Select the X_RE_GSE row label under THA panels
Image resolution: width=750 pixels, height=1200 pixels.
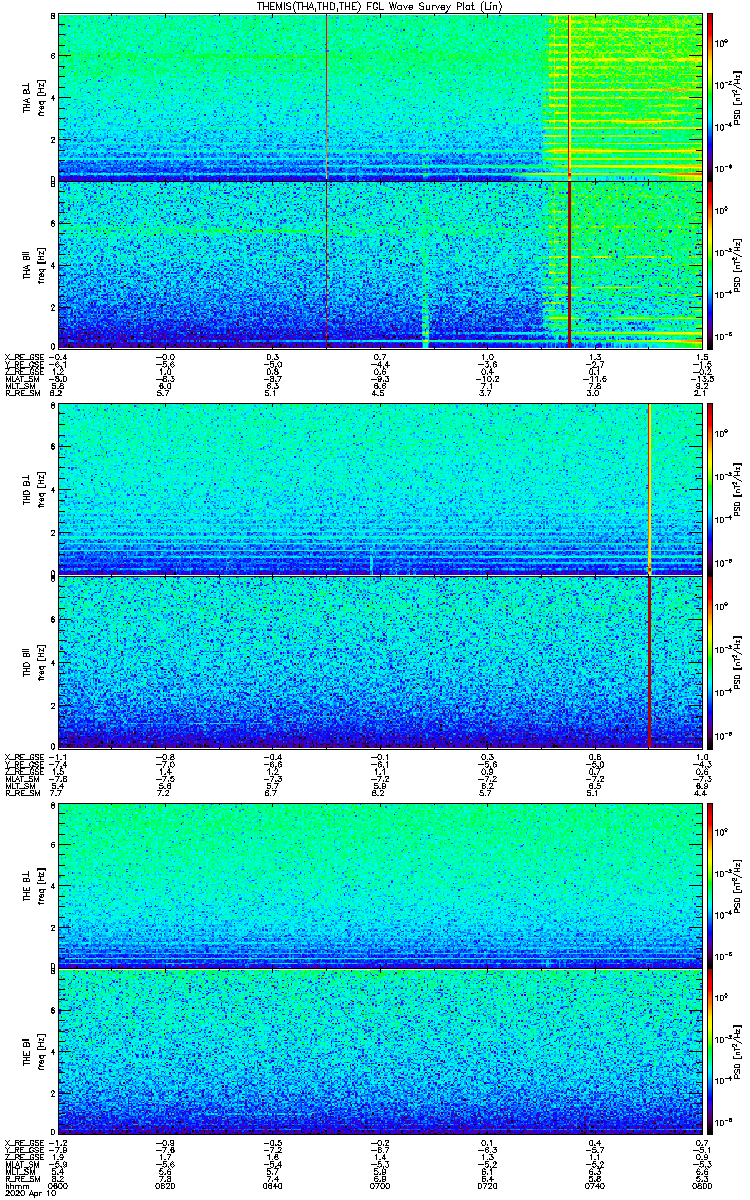[24, 357]
